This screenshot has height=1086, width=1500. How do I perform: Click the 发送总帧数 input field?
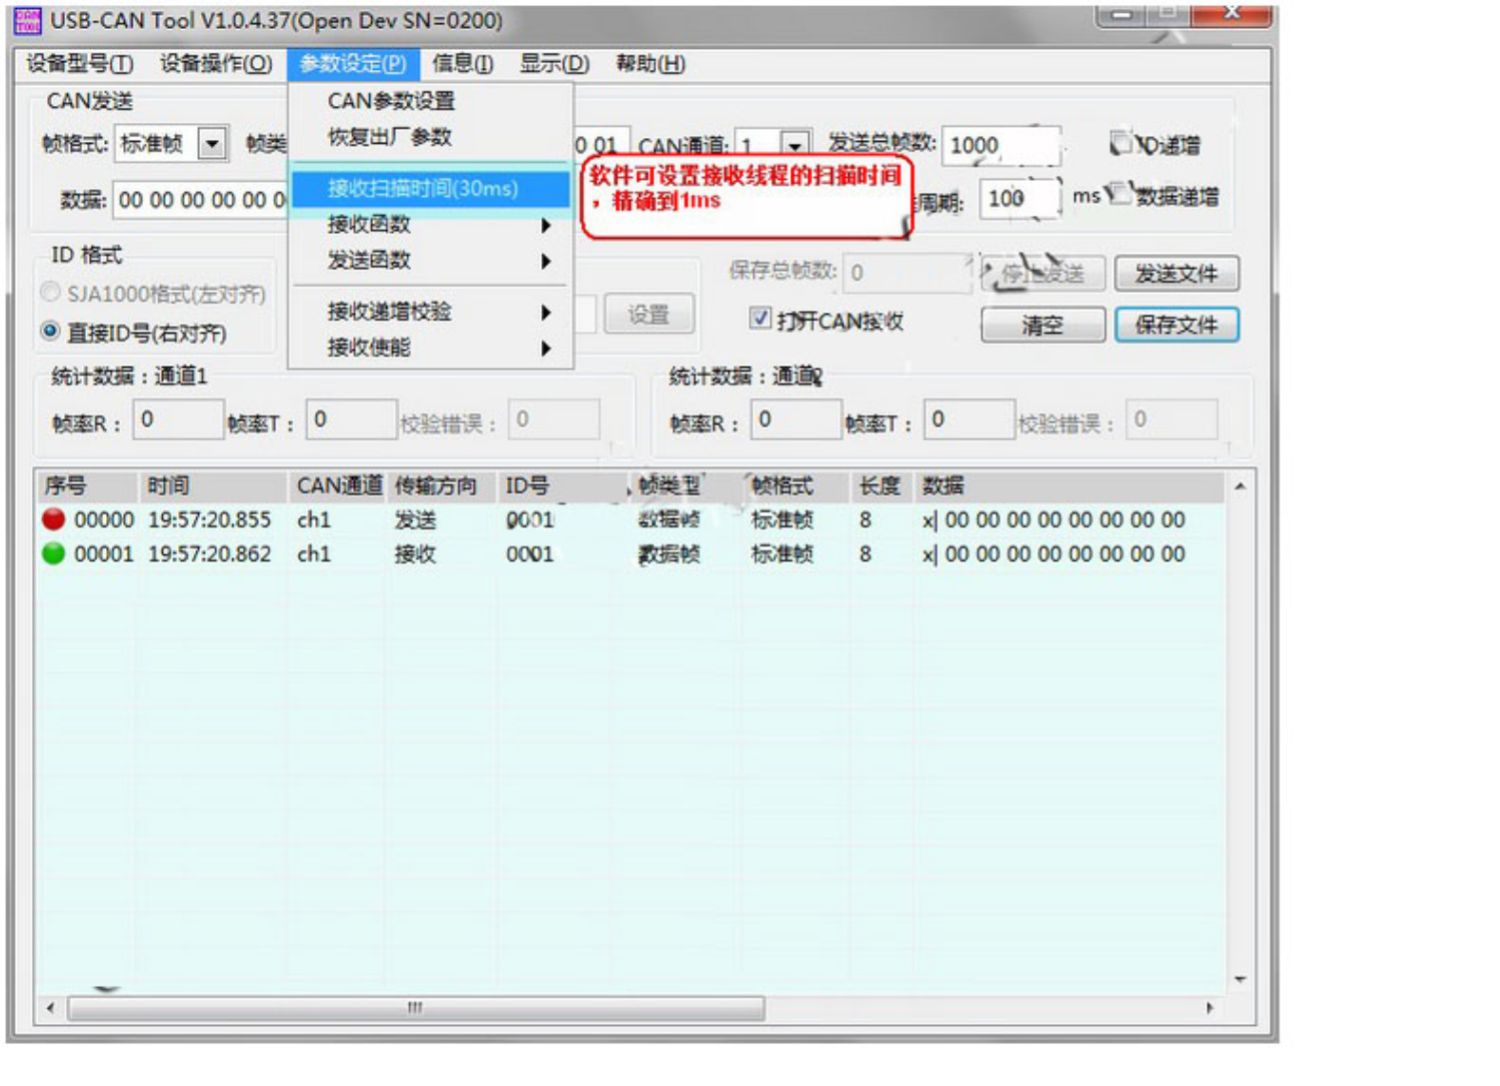tap(1001, 146)
